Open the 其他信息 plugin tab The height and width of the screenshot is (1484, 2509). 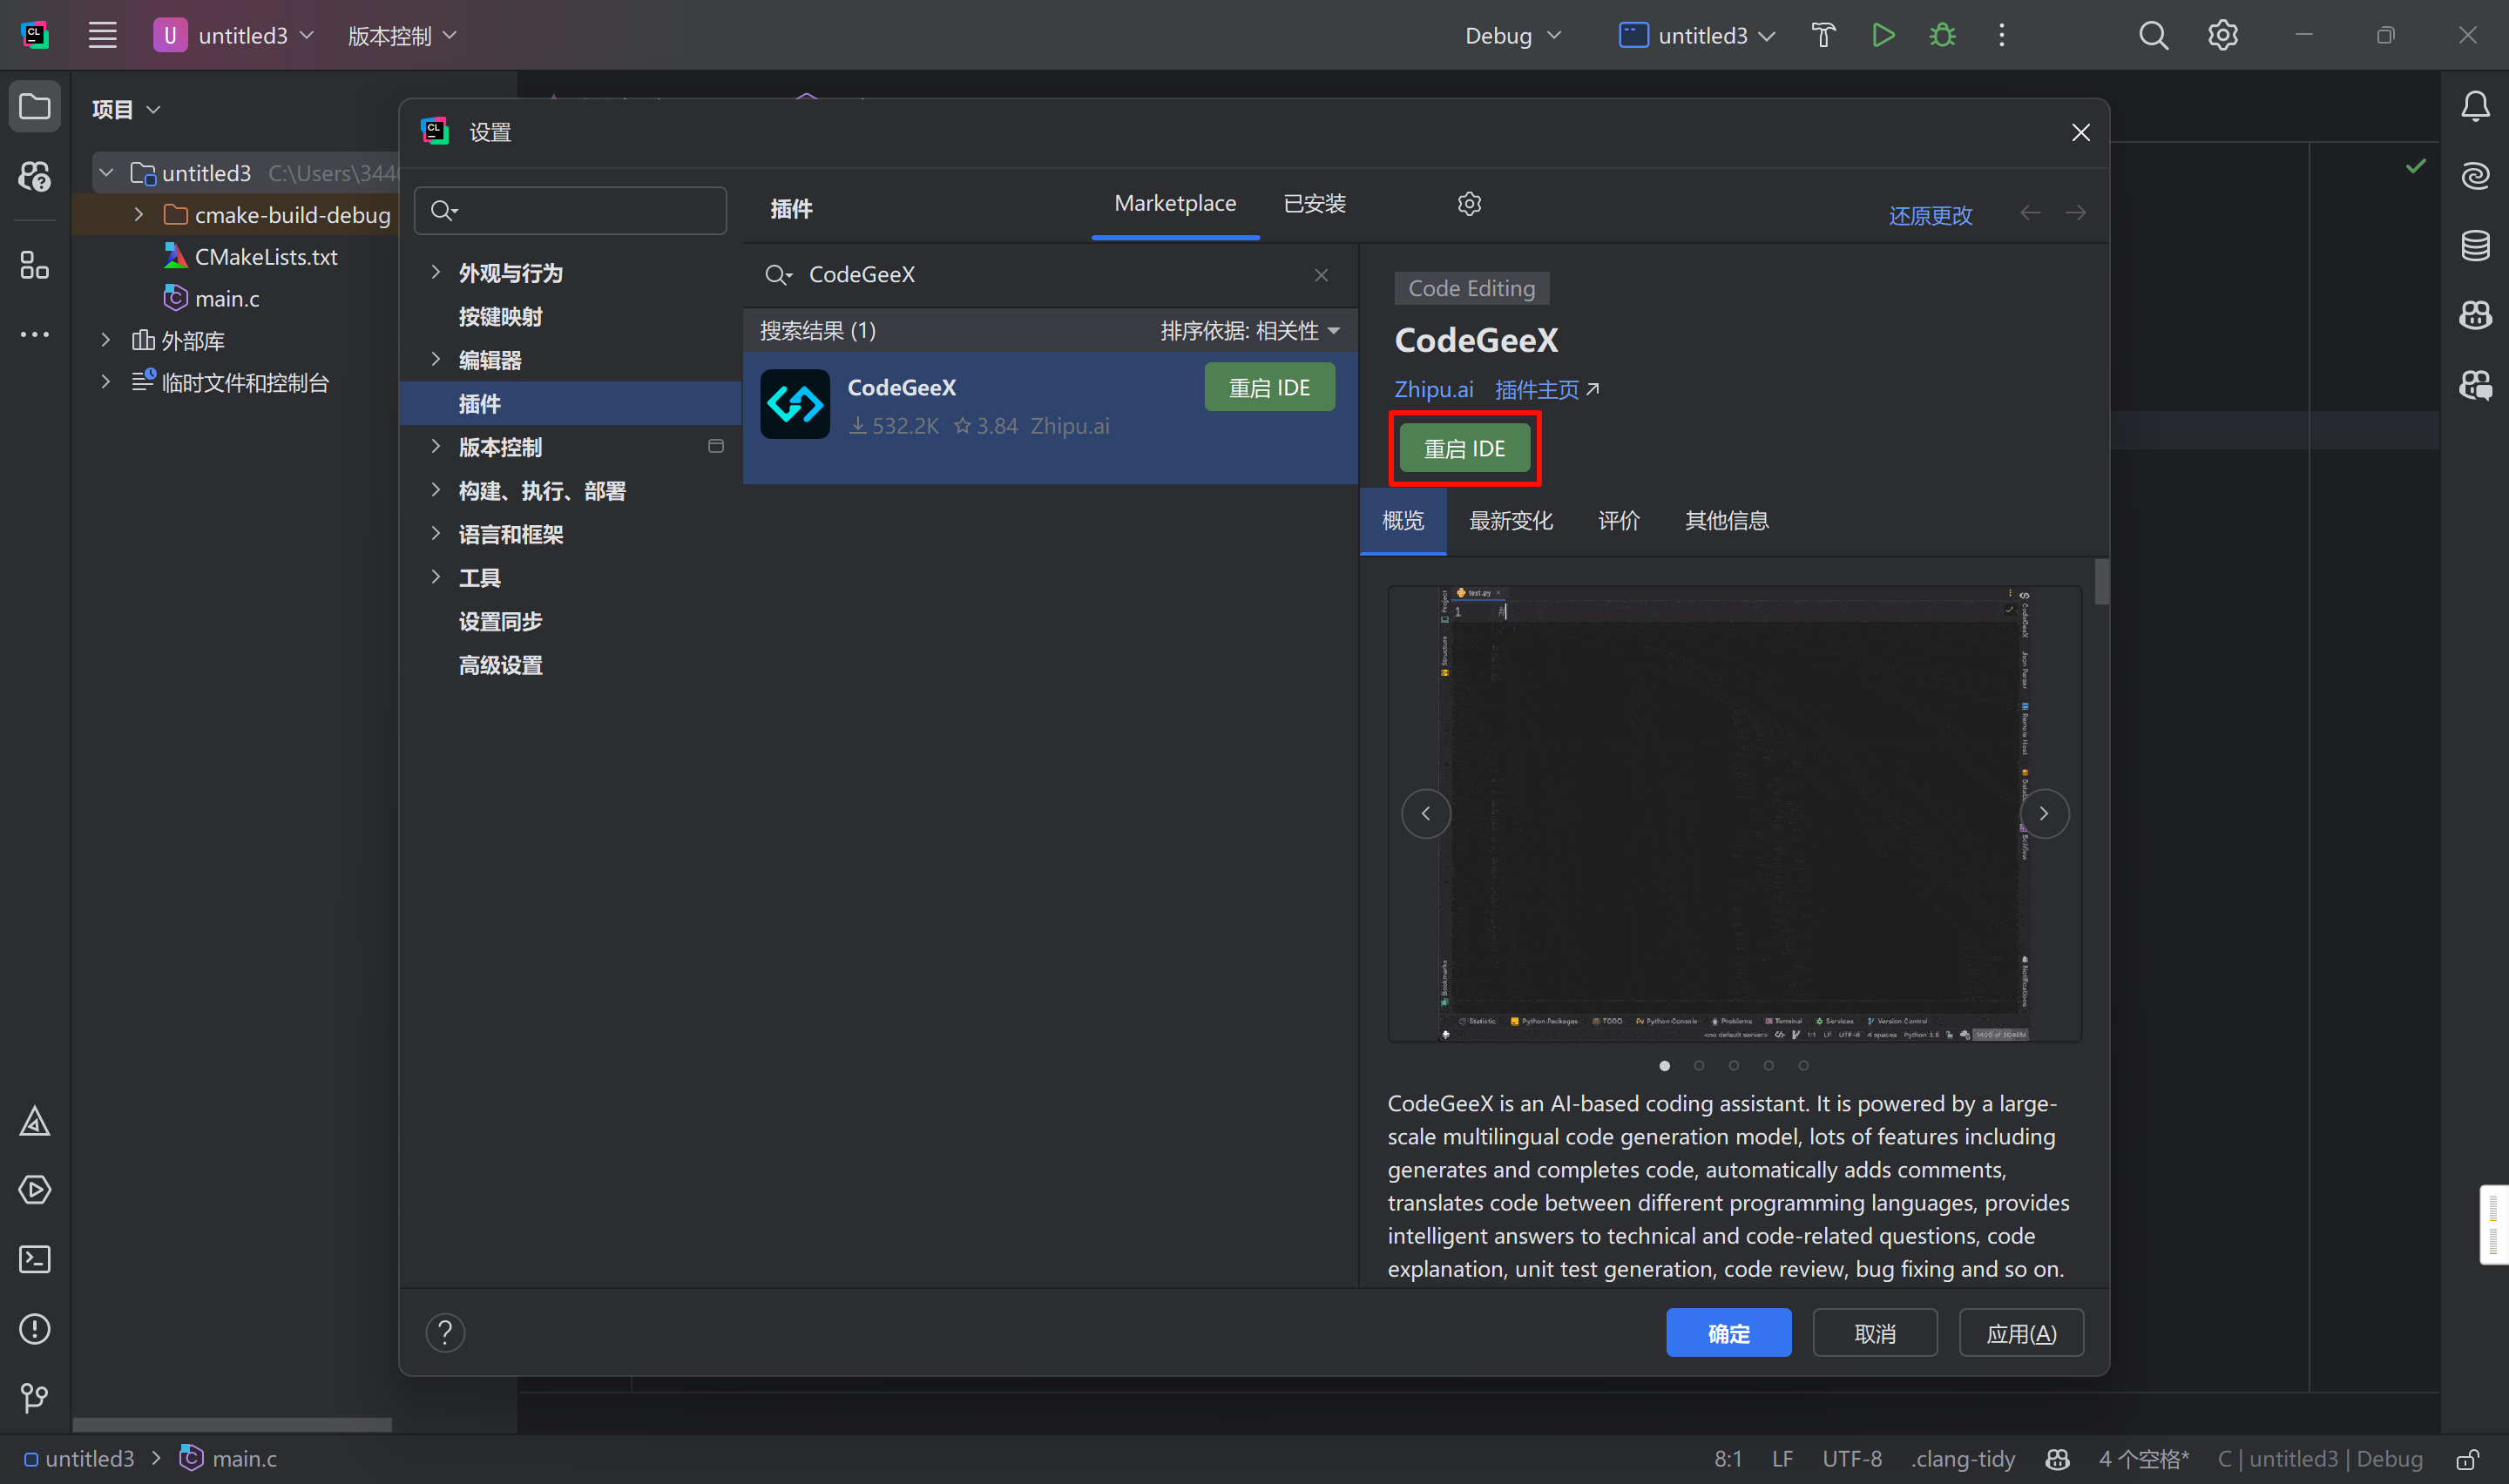point(1727,520)
